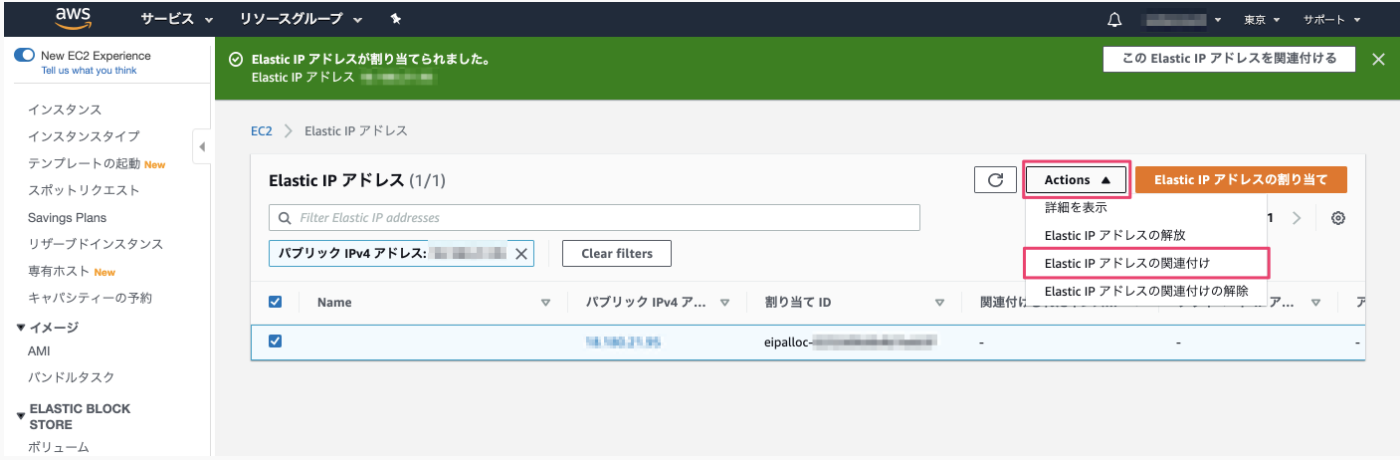
Task: Click the eipalloc allocation ID cell
Action: (850, 342)
